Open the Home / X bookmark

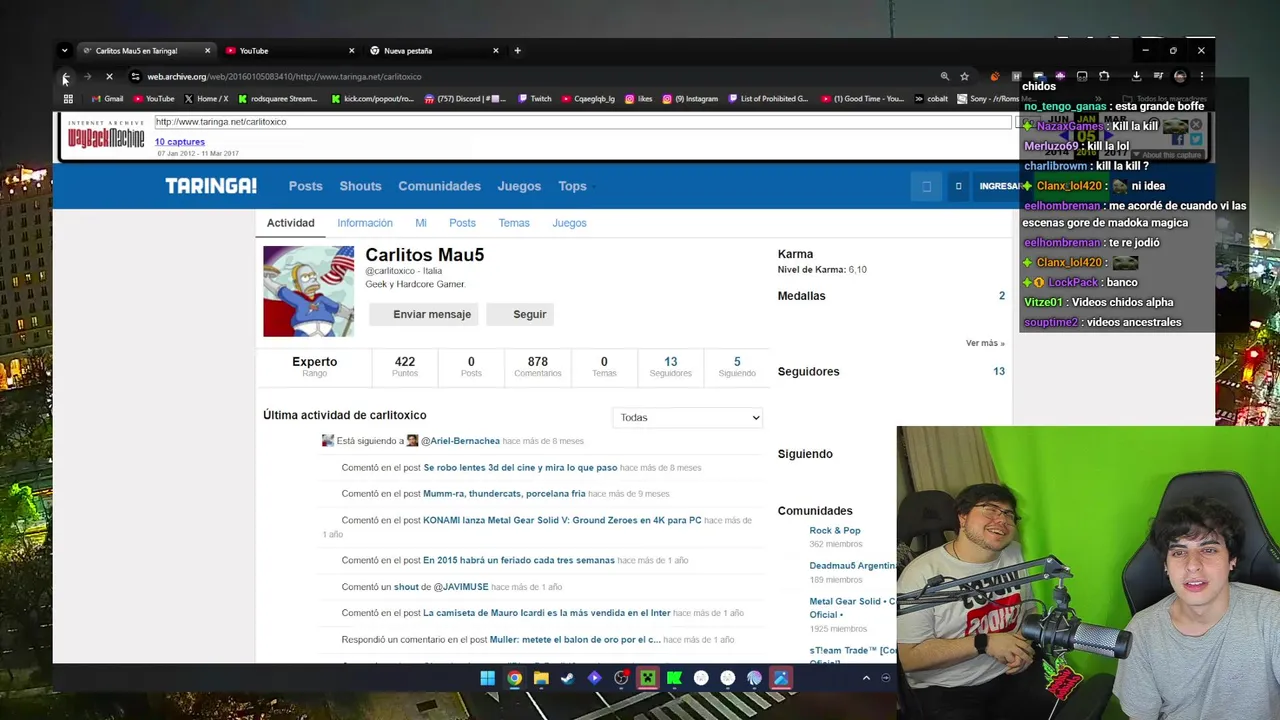(206, 99)
